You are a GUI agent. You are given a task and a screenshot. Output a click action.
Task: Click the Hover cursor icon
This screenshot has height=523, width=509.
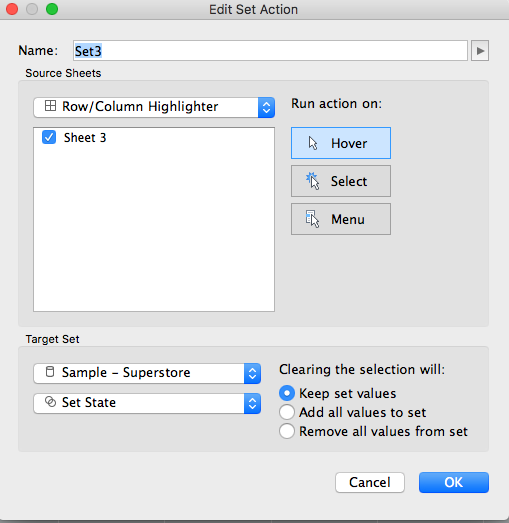click(313, 143)
